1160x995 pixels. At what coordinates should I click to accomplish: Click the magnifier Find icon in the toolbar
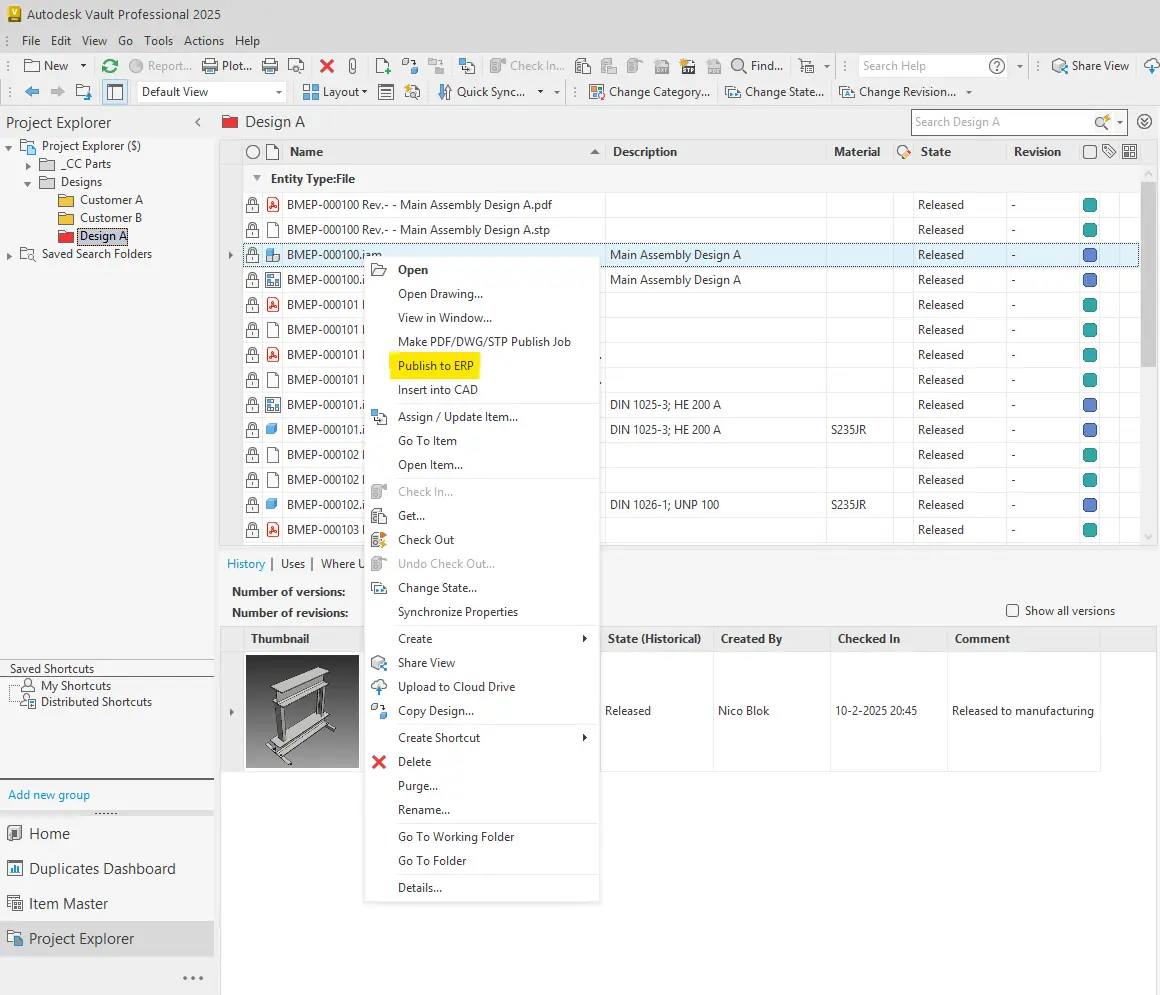click(x=738, y=66)
